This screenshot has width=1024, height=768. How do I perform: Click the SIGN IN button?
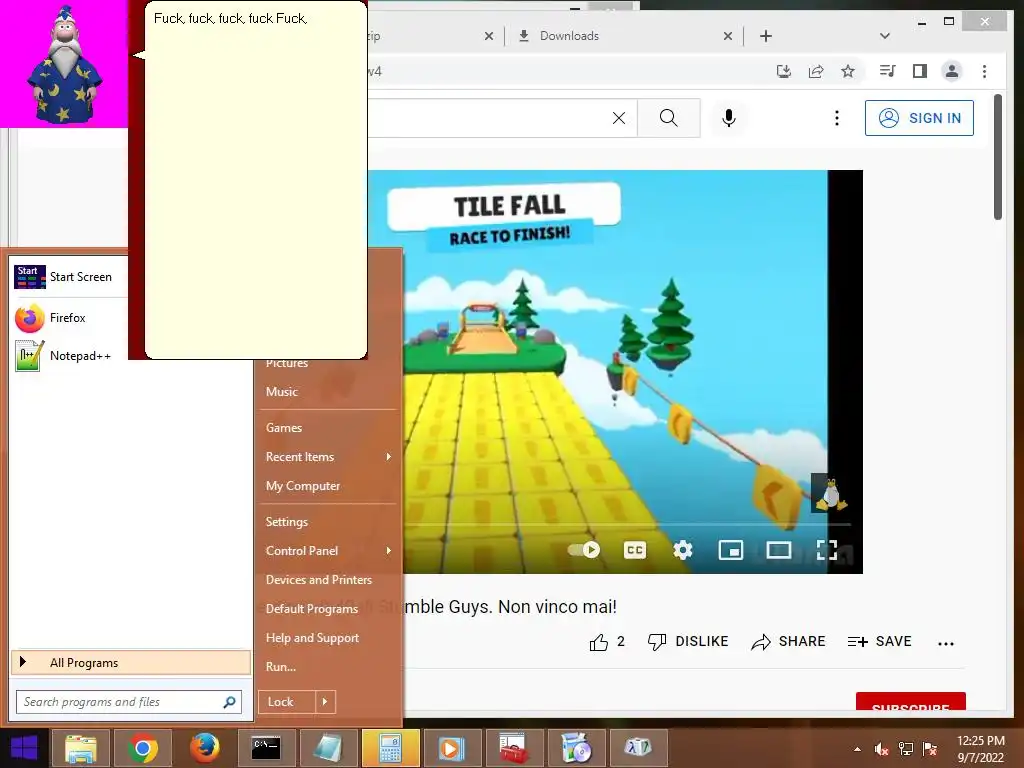coord(920,118)
